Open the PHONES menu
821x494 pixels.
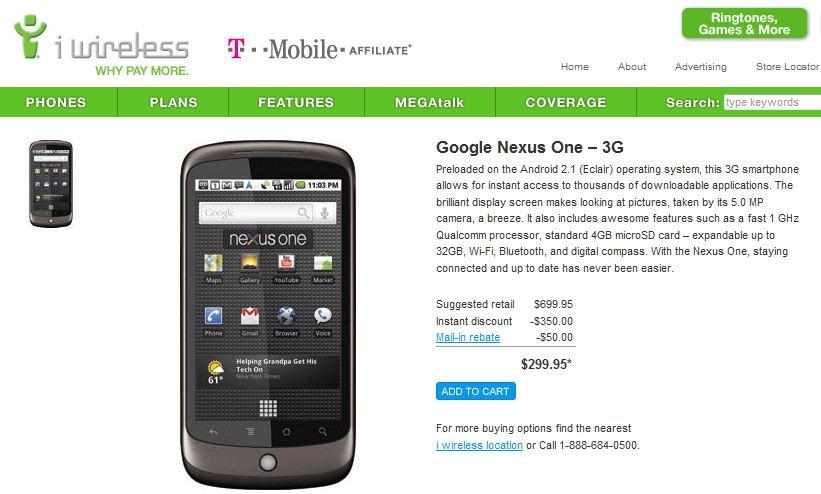56,102
